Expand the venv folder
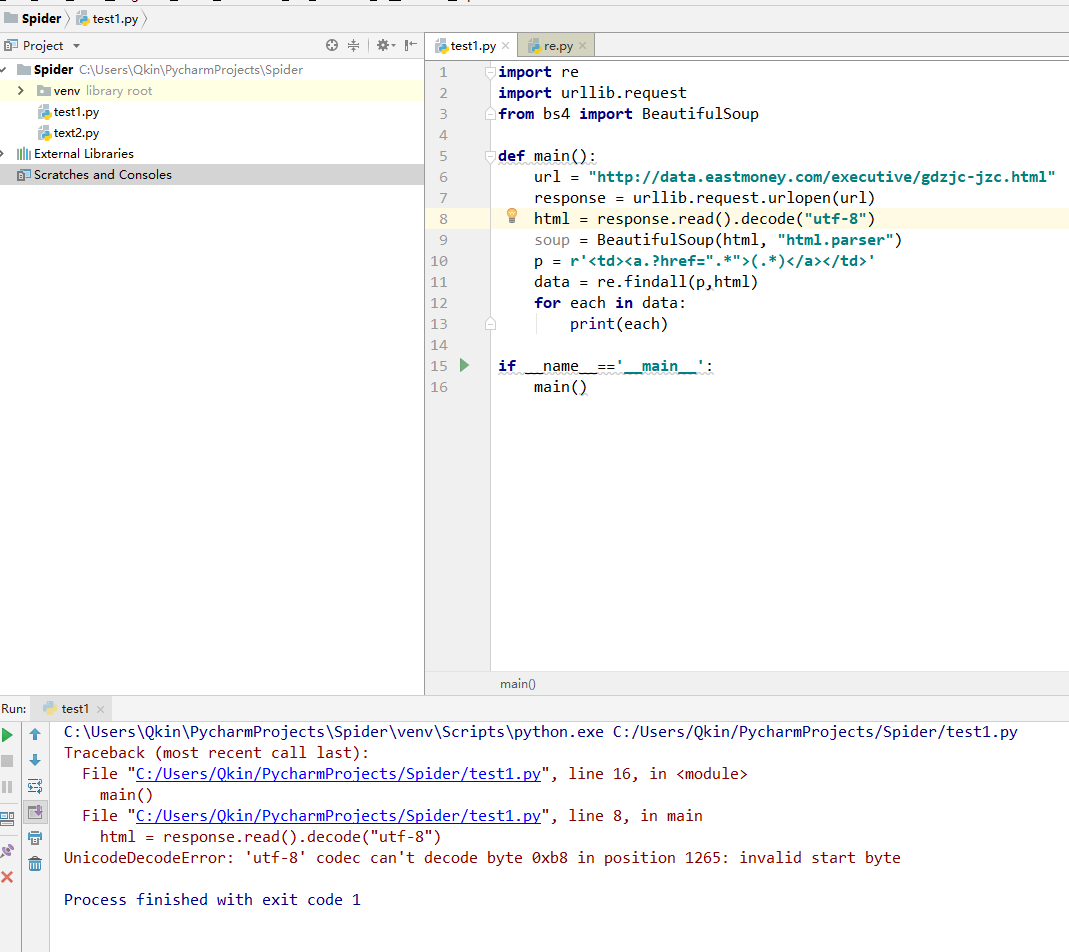The width and height of the screenshot is (1069, 952). (20, 91)
